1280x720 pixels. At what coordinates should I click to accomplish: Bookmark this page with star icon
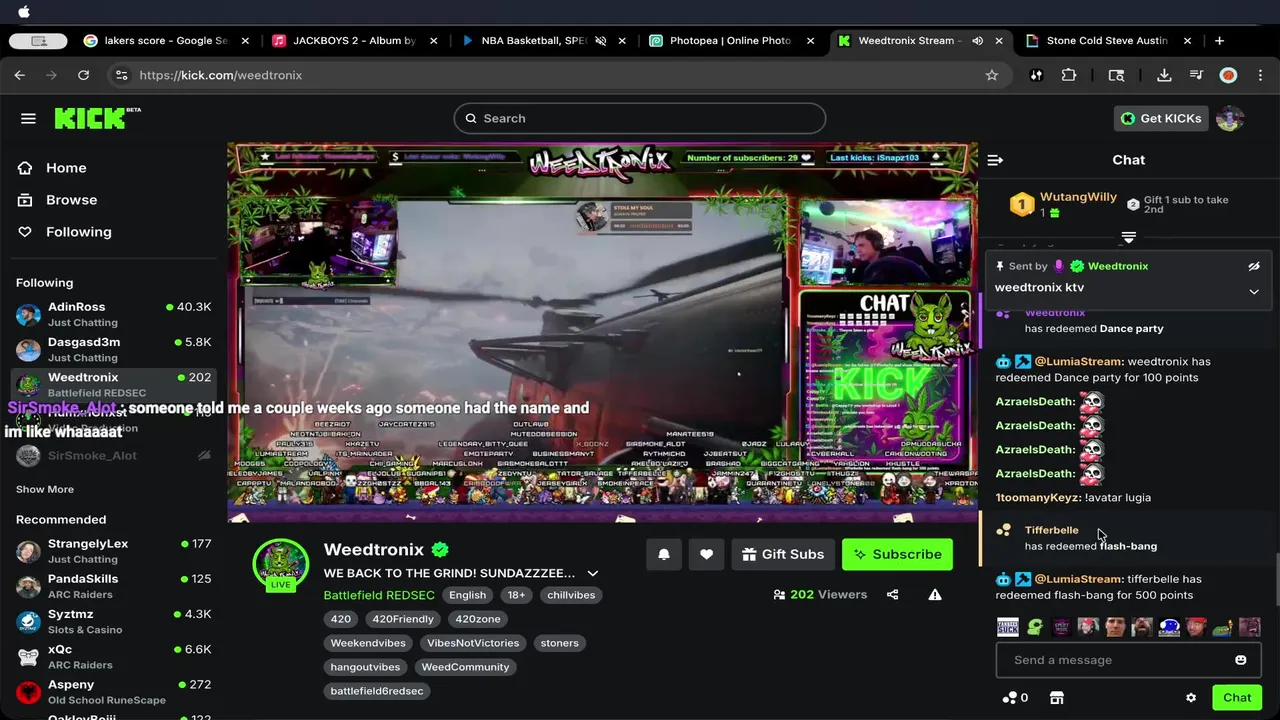pos(992,75)
